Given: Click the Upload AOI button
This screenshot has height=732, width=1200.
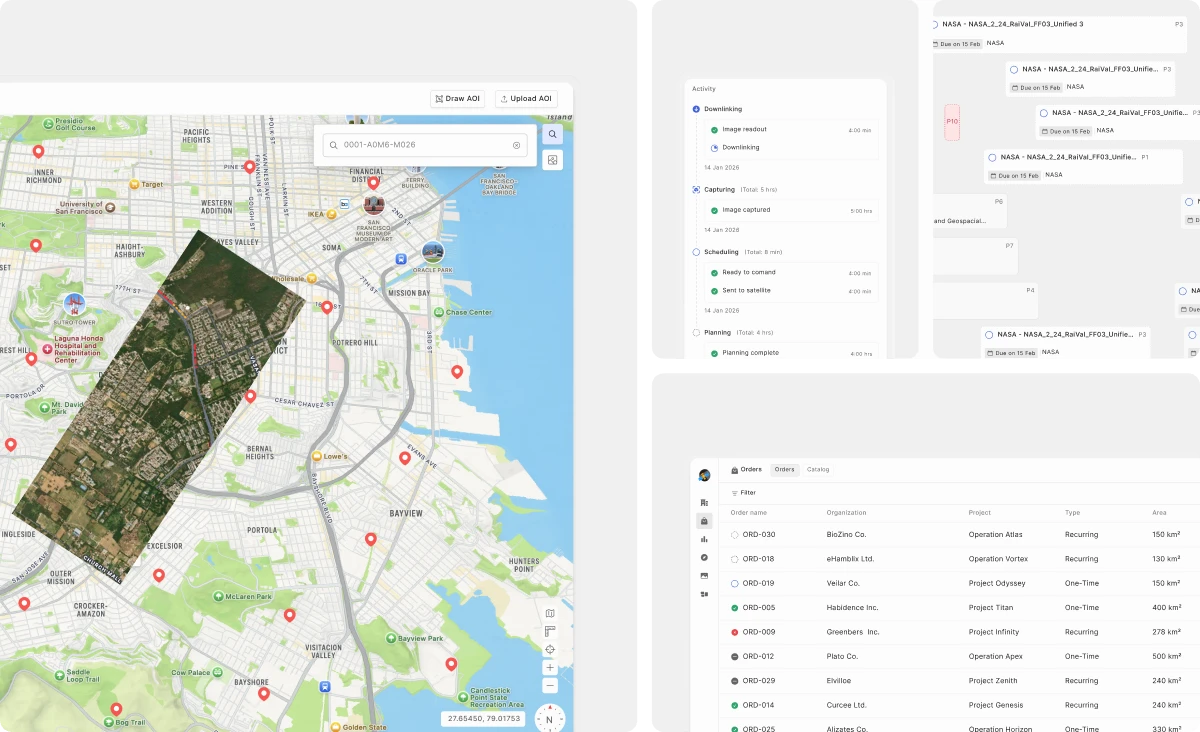Looking at the screenshot, I should [526, 99].
